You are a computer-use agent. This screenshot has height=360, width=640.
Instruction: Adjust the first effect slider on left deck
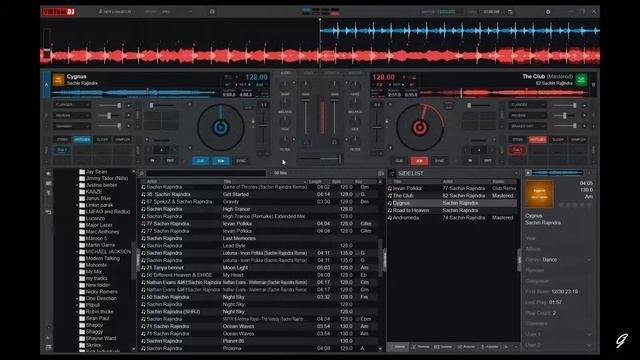[110, 105]
